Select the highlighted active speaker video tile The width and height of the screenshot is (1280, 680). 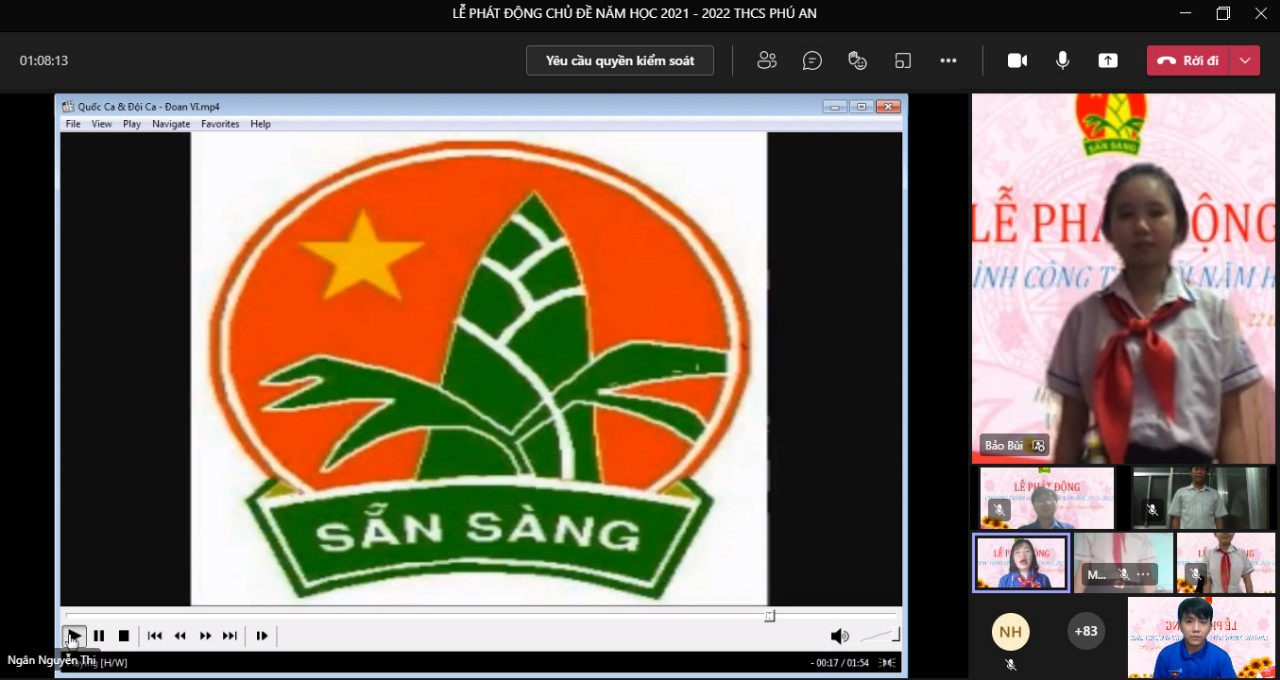click(x=1021, y=562)
